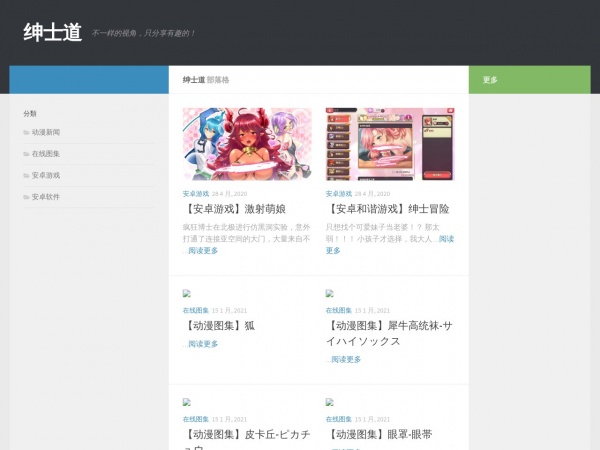Click broken image icon above 犀牛高统袜 post
600x450 pixels.
(x=329, y=293)
